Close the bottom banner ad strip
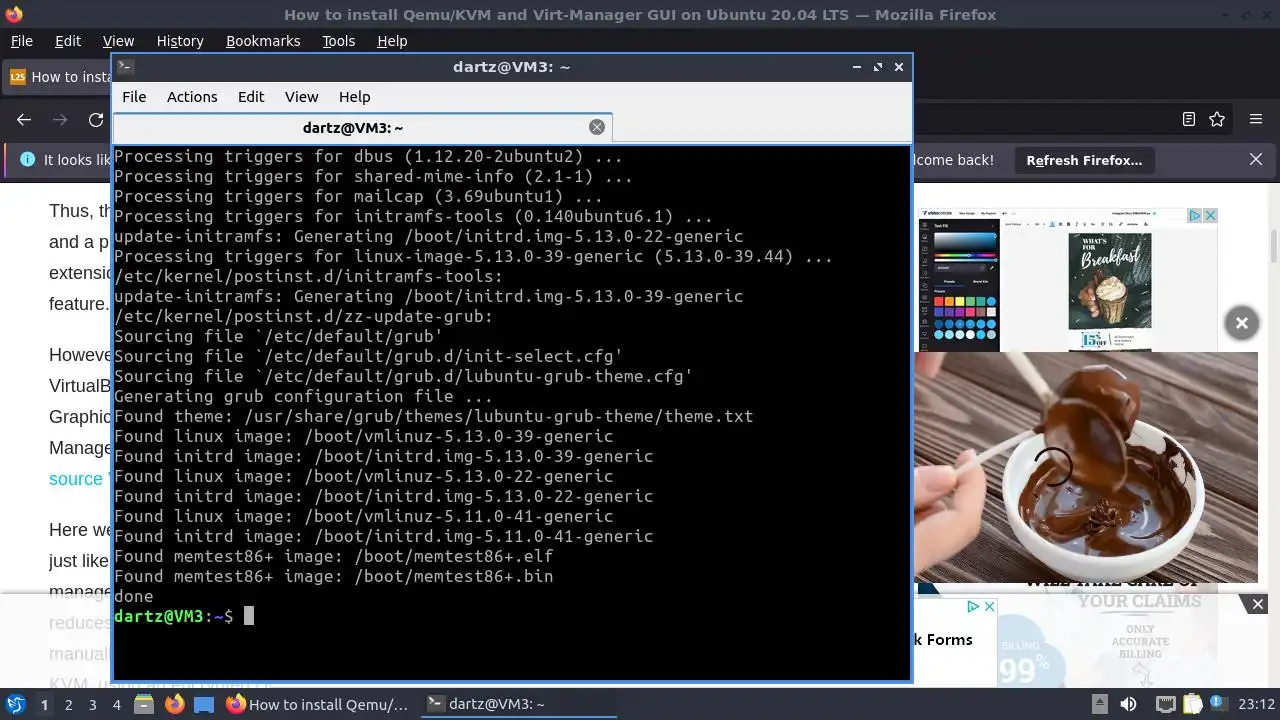This screenshot has width=1280, height=720. coord(1258,604)
